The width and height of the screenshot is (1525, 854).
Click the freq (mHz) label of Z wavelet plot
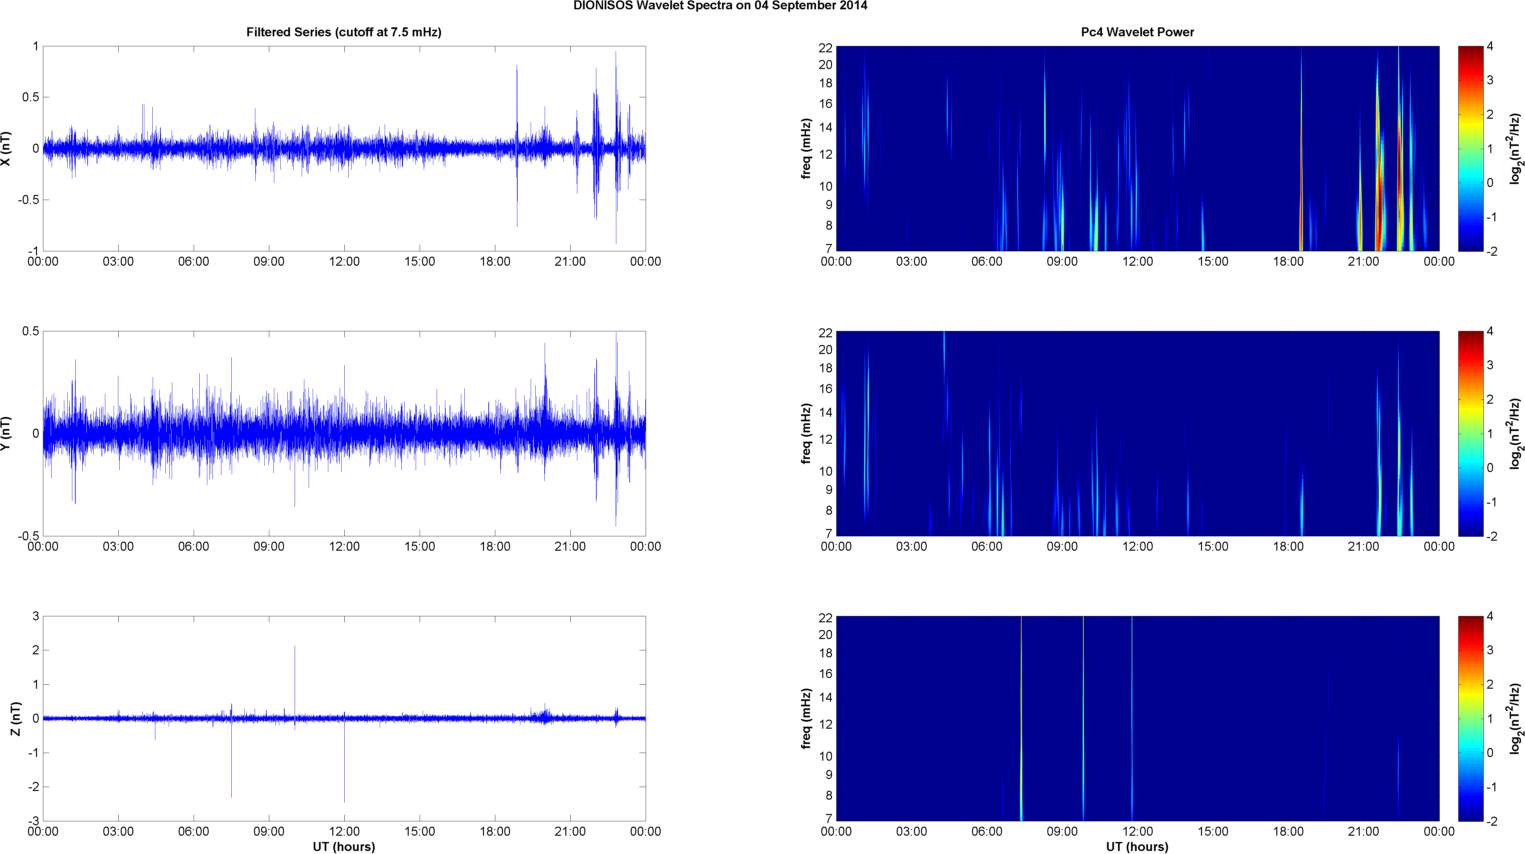pos(806,718)
